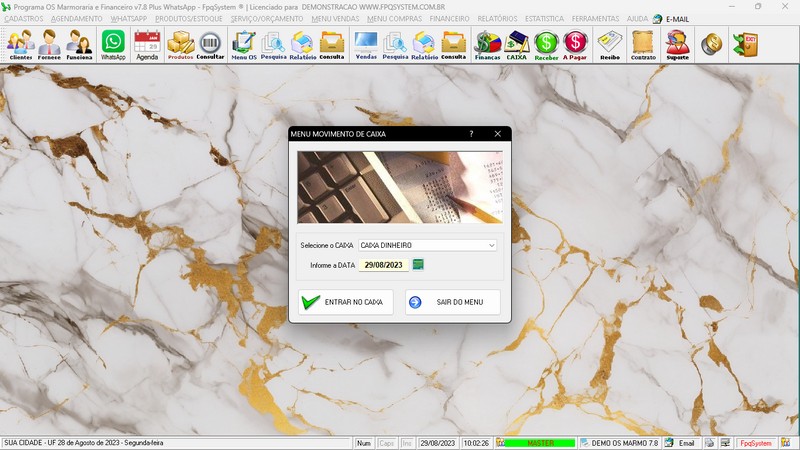
Task: Click the network computer icon in status bar
Action: [x=725, y=443]
